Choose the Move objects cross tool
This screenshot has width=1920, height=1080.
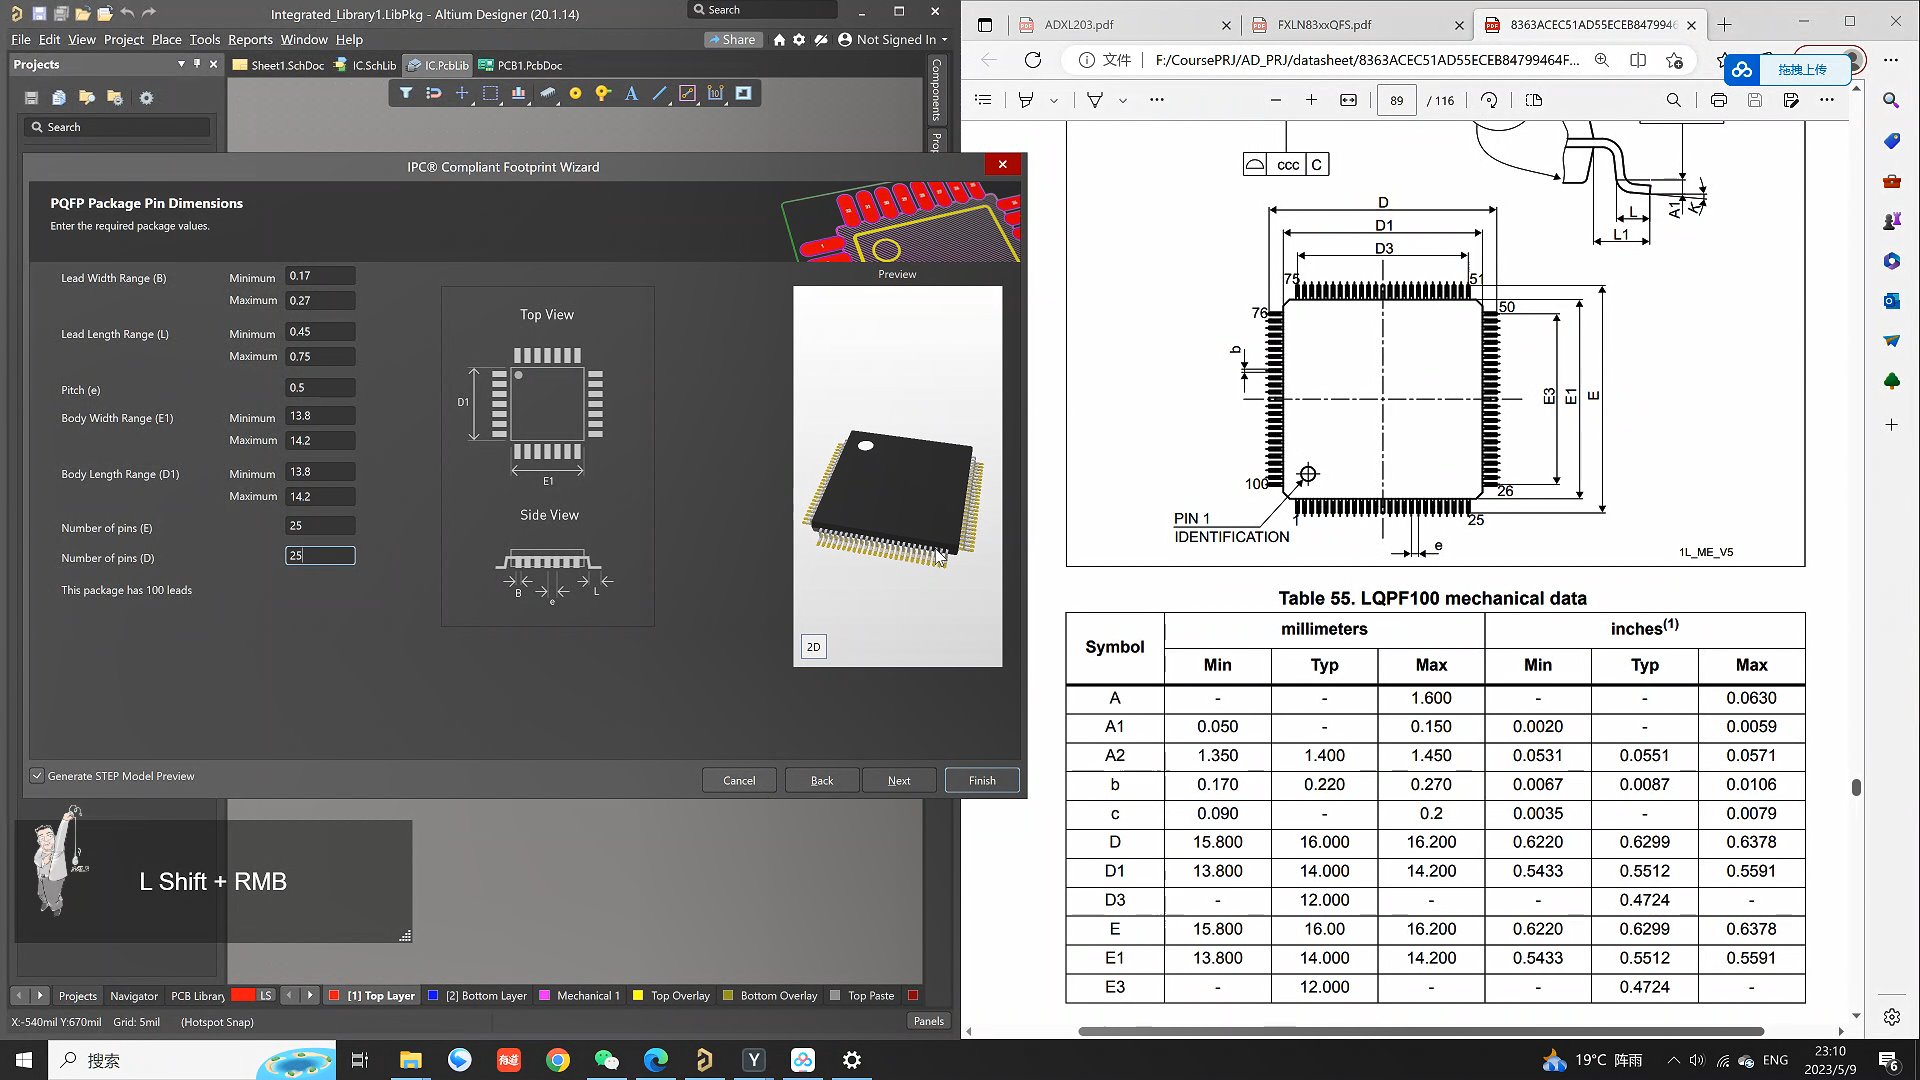462,93
